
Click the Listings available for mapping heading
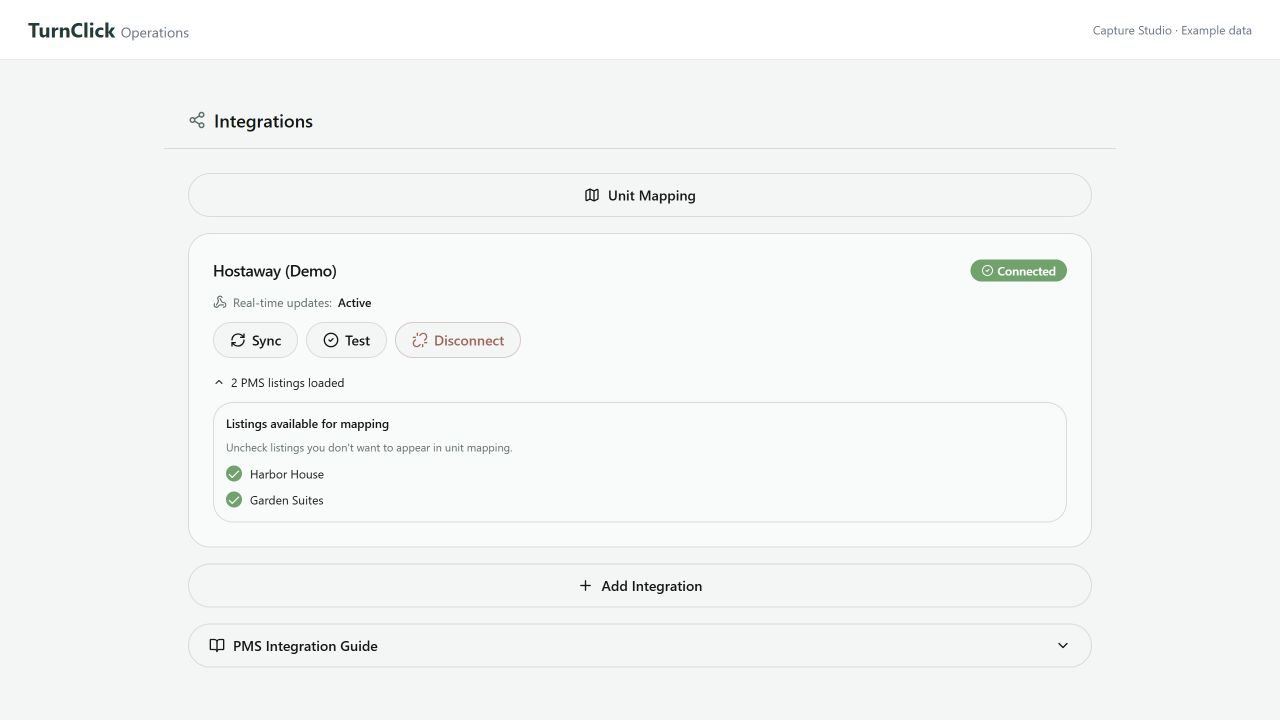tap(307, 424)
